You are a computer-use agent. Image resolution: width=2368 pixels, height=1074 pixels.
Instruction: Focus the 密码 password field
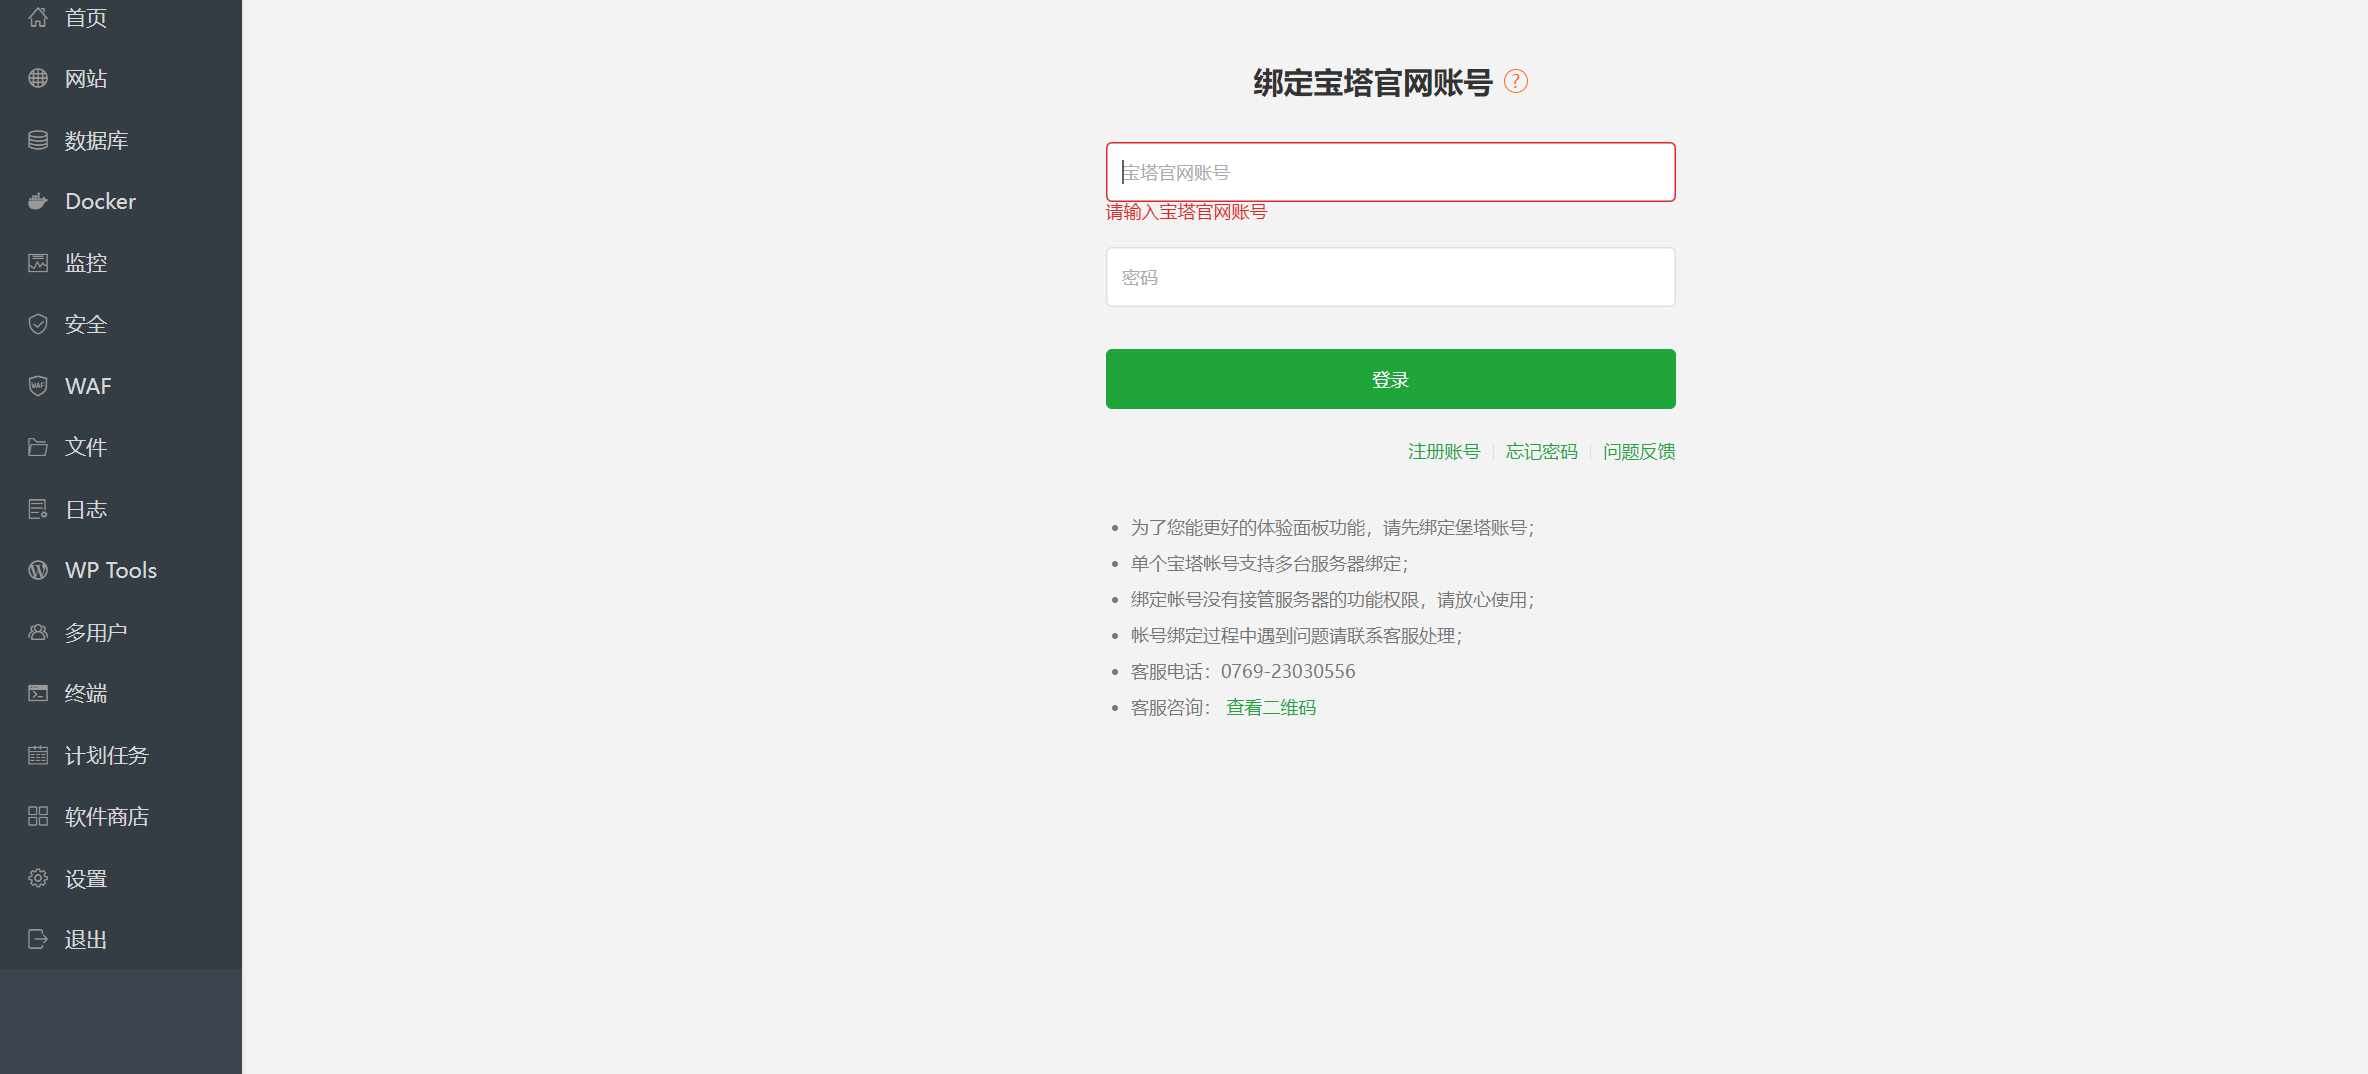pyautogui.click(x=1390, y=277)
